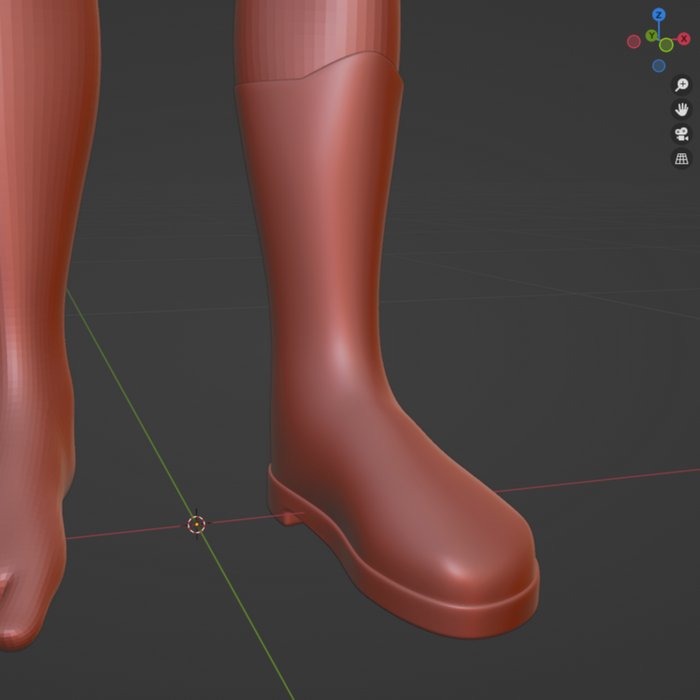Click the boot's sole rim at the front
The width and height of the screenshot is (700, 700).
480,620
